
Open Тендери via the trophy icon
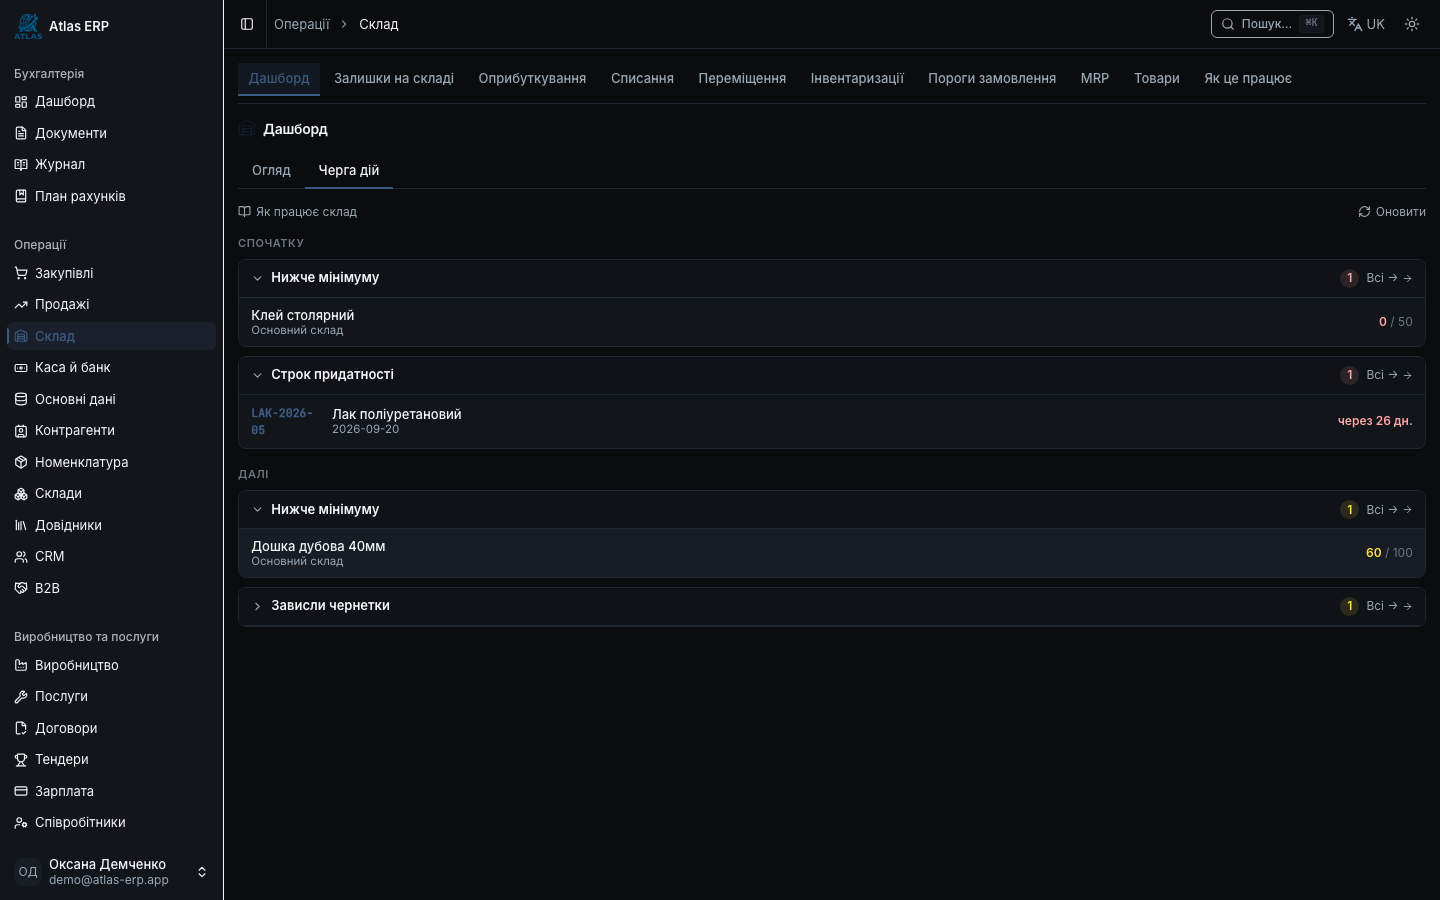pos(21,759)
